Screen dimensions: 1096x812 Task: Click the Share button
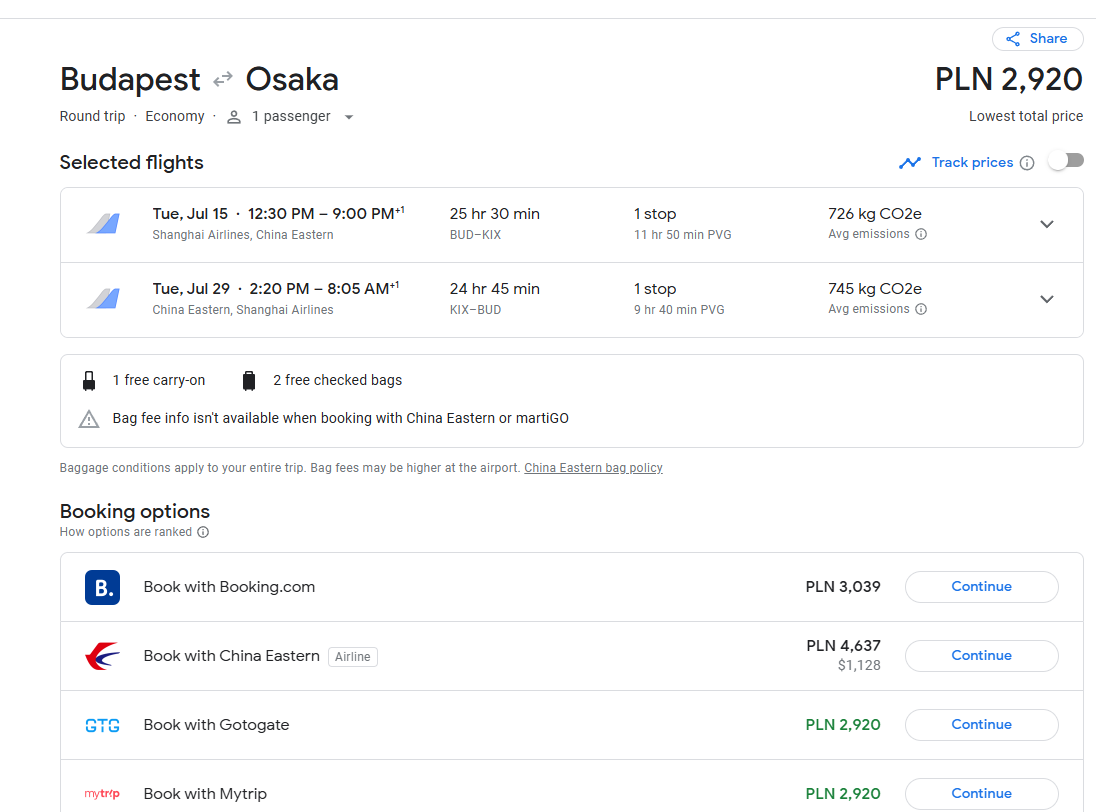[1037, 39]
